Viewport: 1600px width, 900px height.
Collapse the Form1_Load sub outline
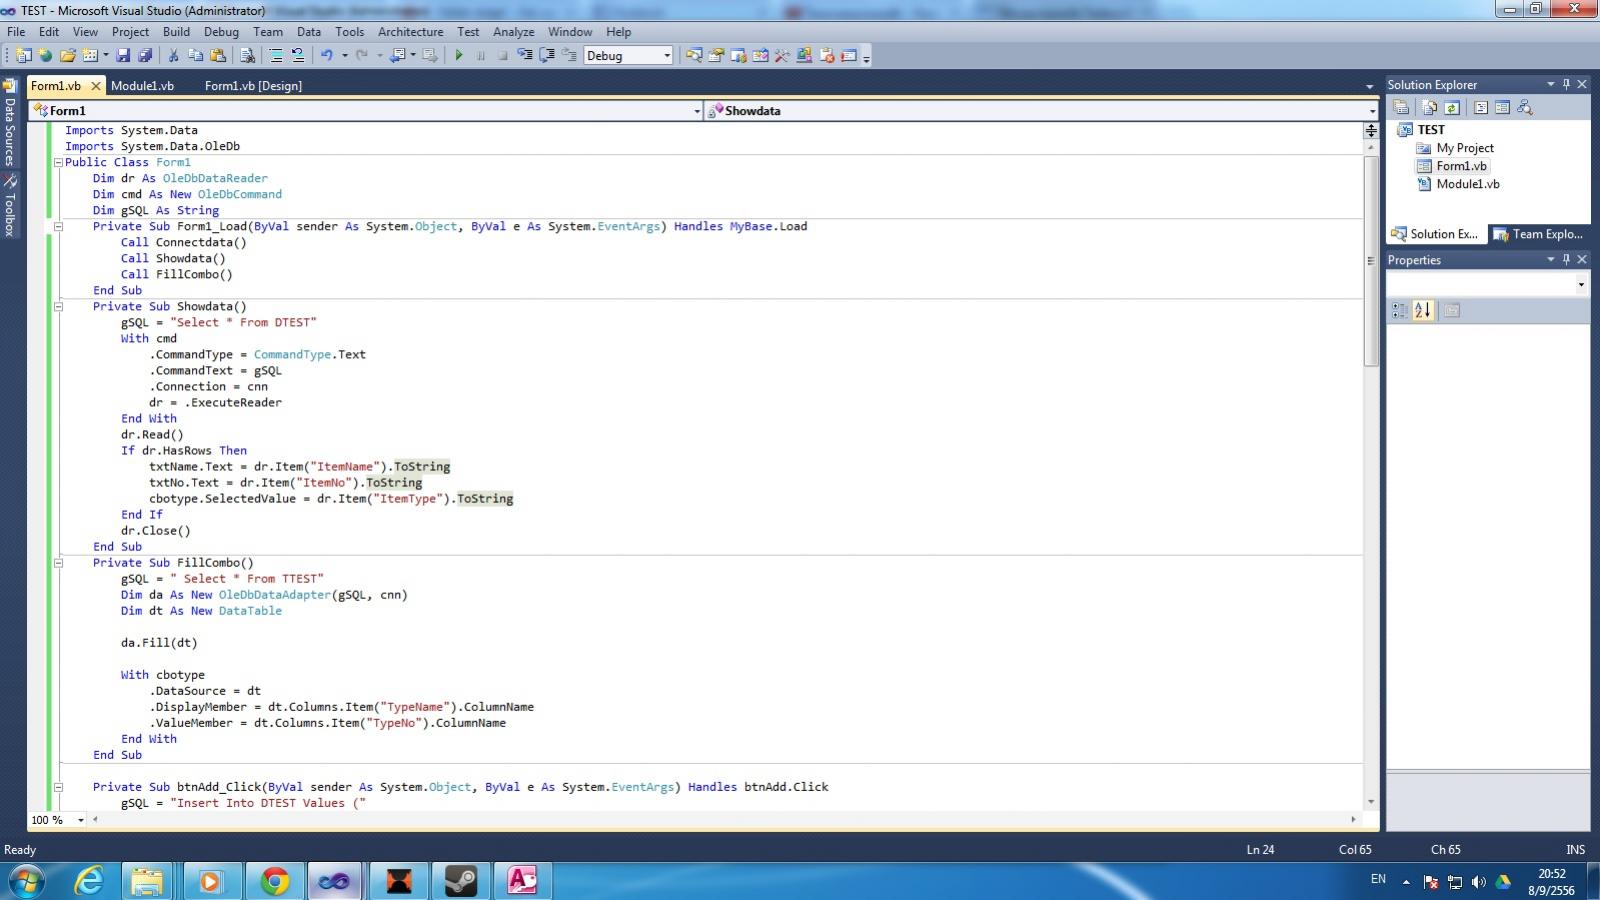tap(58, 226)
